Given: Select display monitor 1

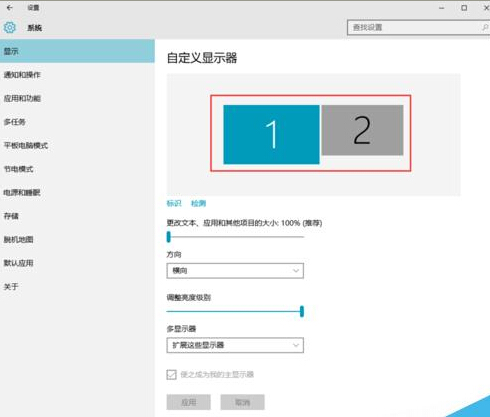Looking at the screenshot, I should click(x=271, y=134).
